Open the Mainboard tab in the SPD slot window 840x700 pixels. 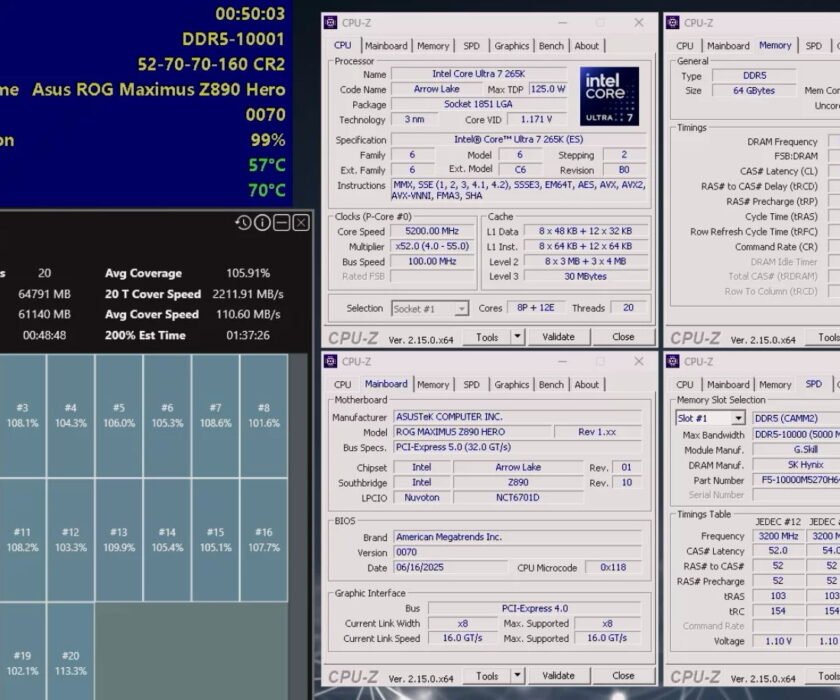(729, 385)
